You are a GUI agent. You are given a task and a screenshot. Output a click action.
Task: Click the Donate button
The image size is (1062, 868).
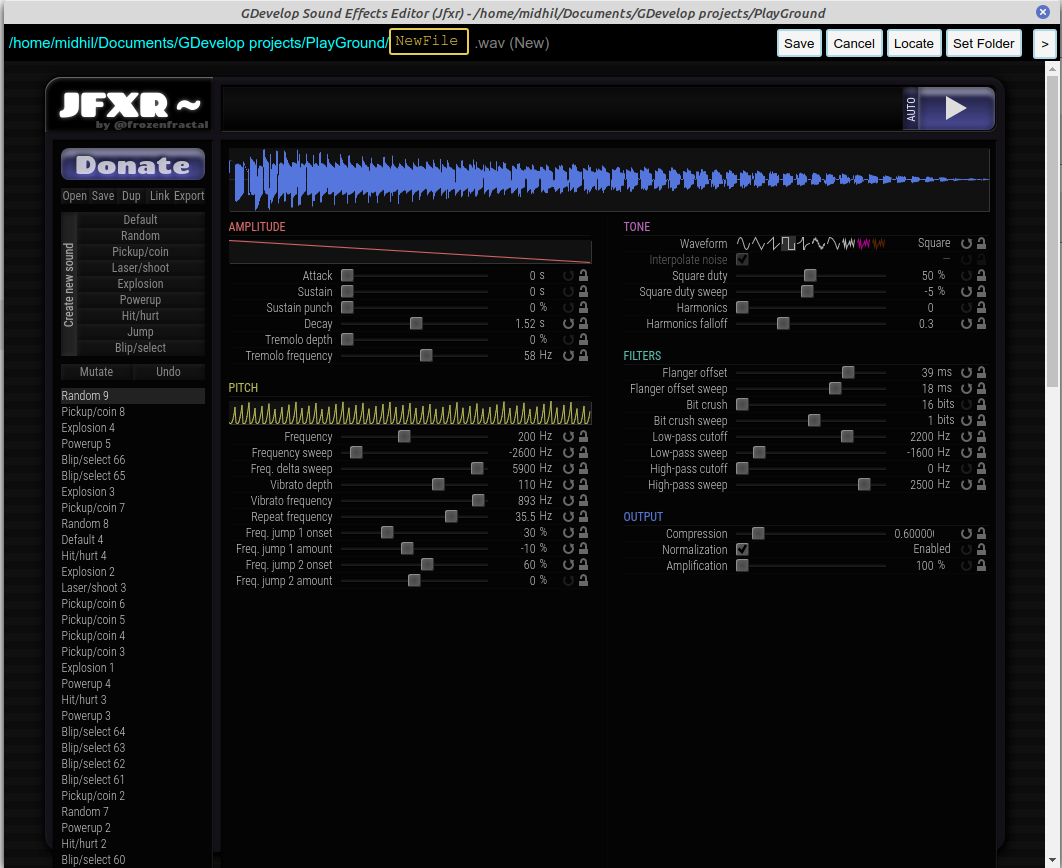(132, 163)
